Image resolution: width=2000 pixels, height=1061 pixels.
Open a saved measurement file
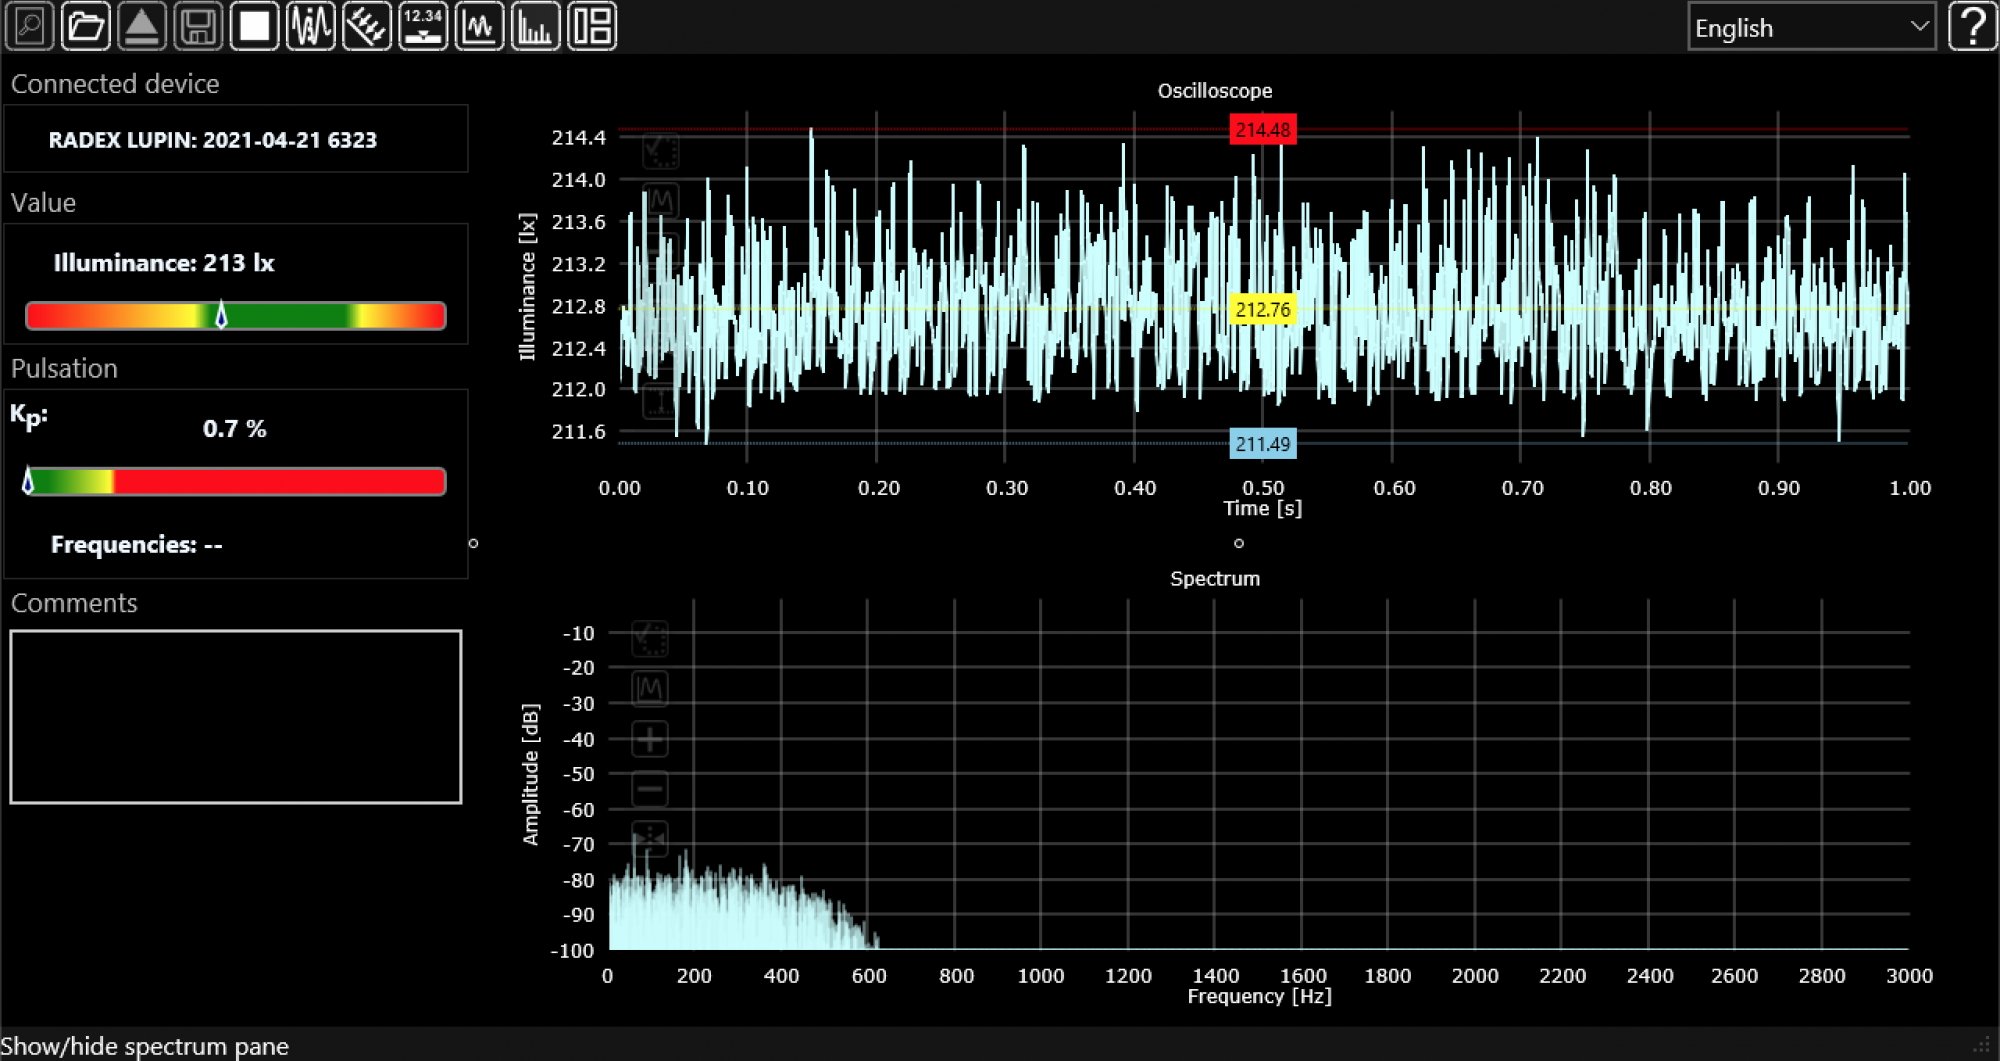[x=86, y=26]
